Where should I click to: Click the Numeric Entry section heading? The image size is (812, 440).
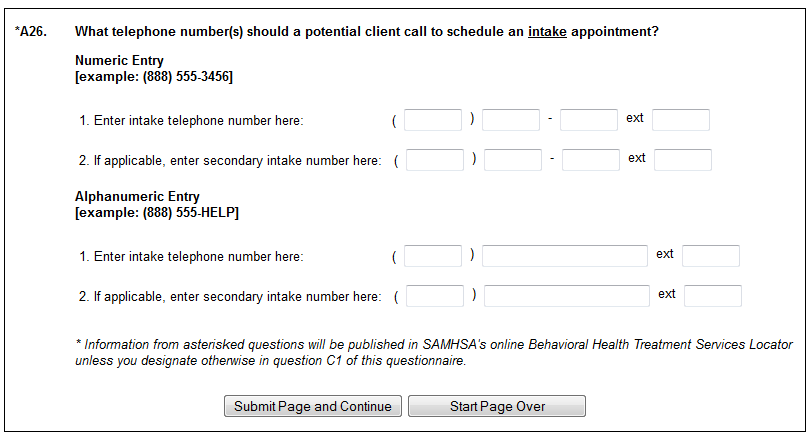pos(119,61)
